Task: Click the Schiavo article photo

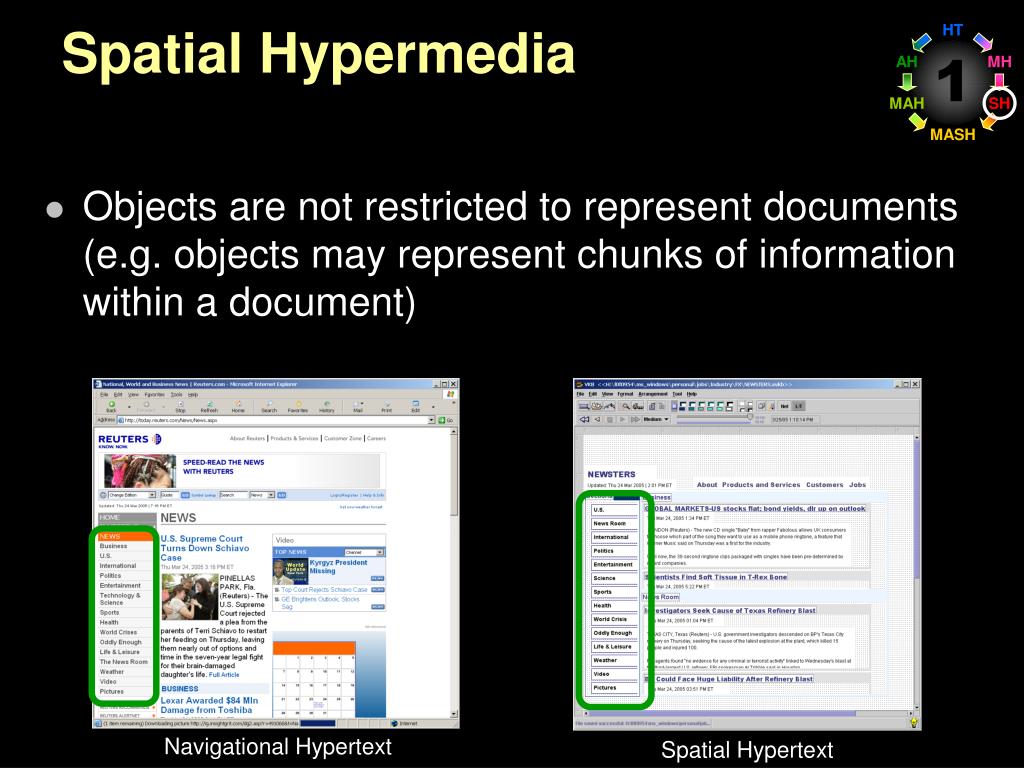Action: coord(189,597)
